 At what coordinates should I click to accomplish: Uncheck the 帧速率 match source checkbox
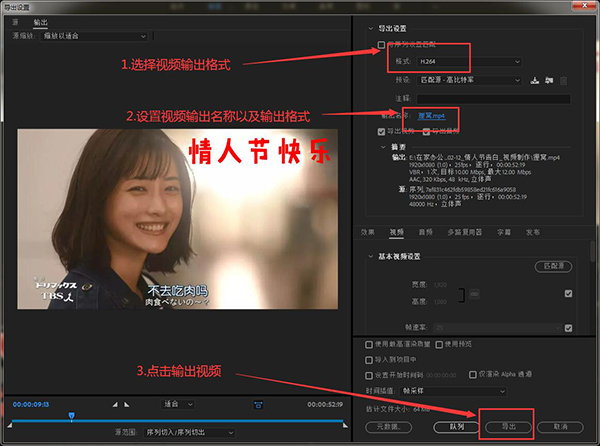(x=568, y=328)
